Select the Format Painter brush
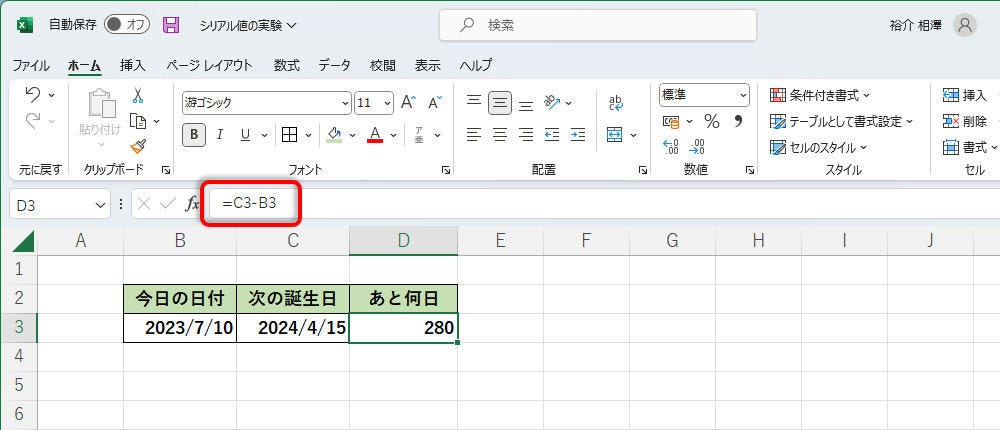 tap(138, 146)
